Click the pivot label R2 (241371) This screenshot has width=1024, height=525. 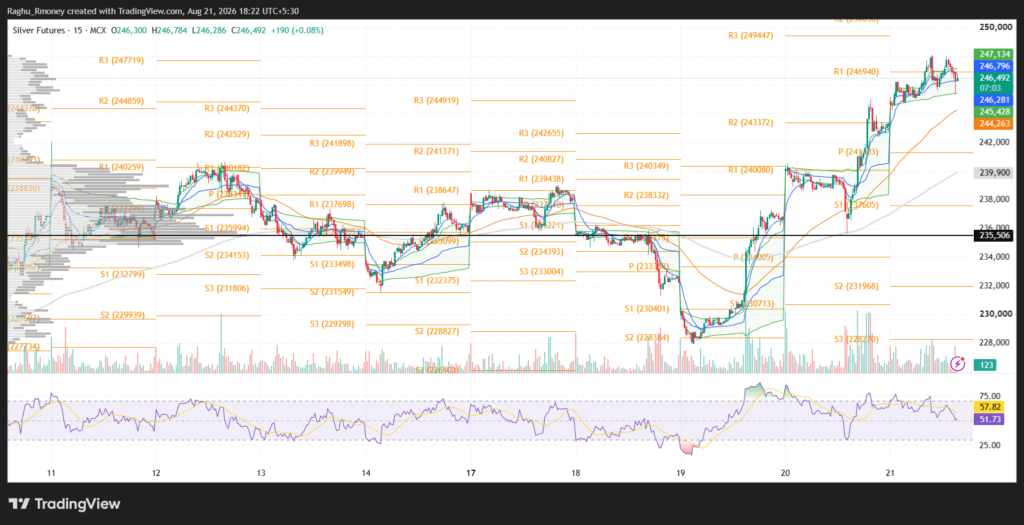436,151
